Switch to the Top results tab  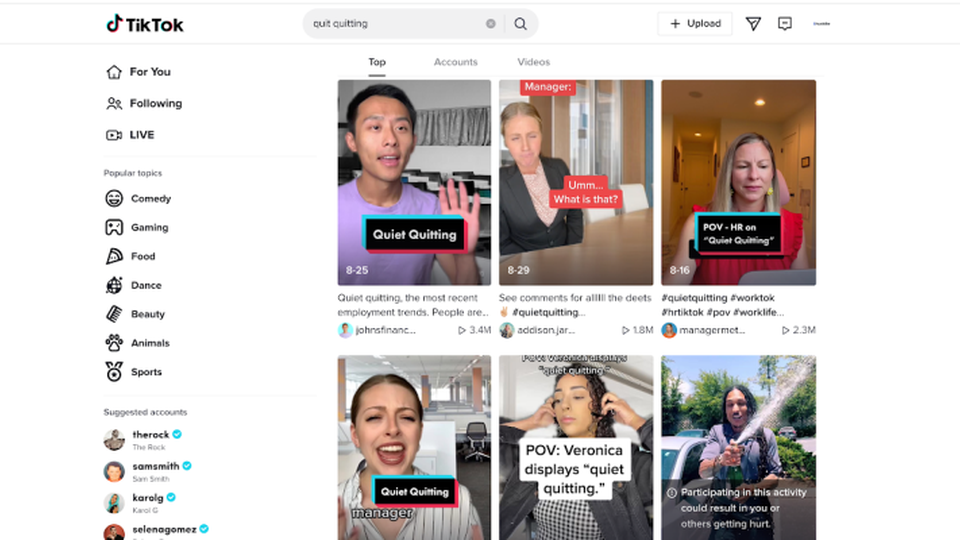377,62
